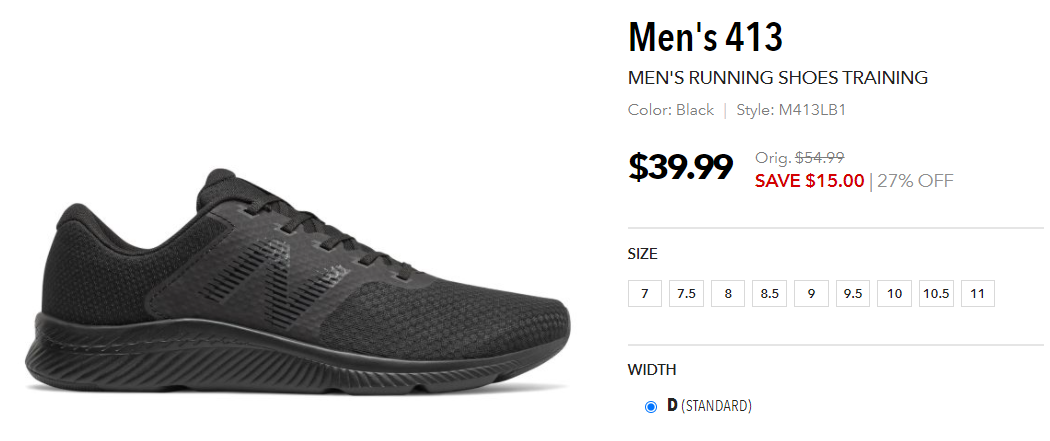1050x441 pixels.
Task: Click the 27% OFF discount label
Action: [915, 181]
